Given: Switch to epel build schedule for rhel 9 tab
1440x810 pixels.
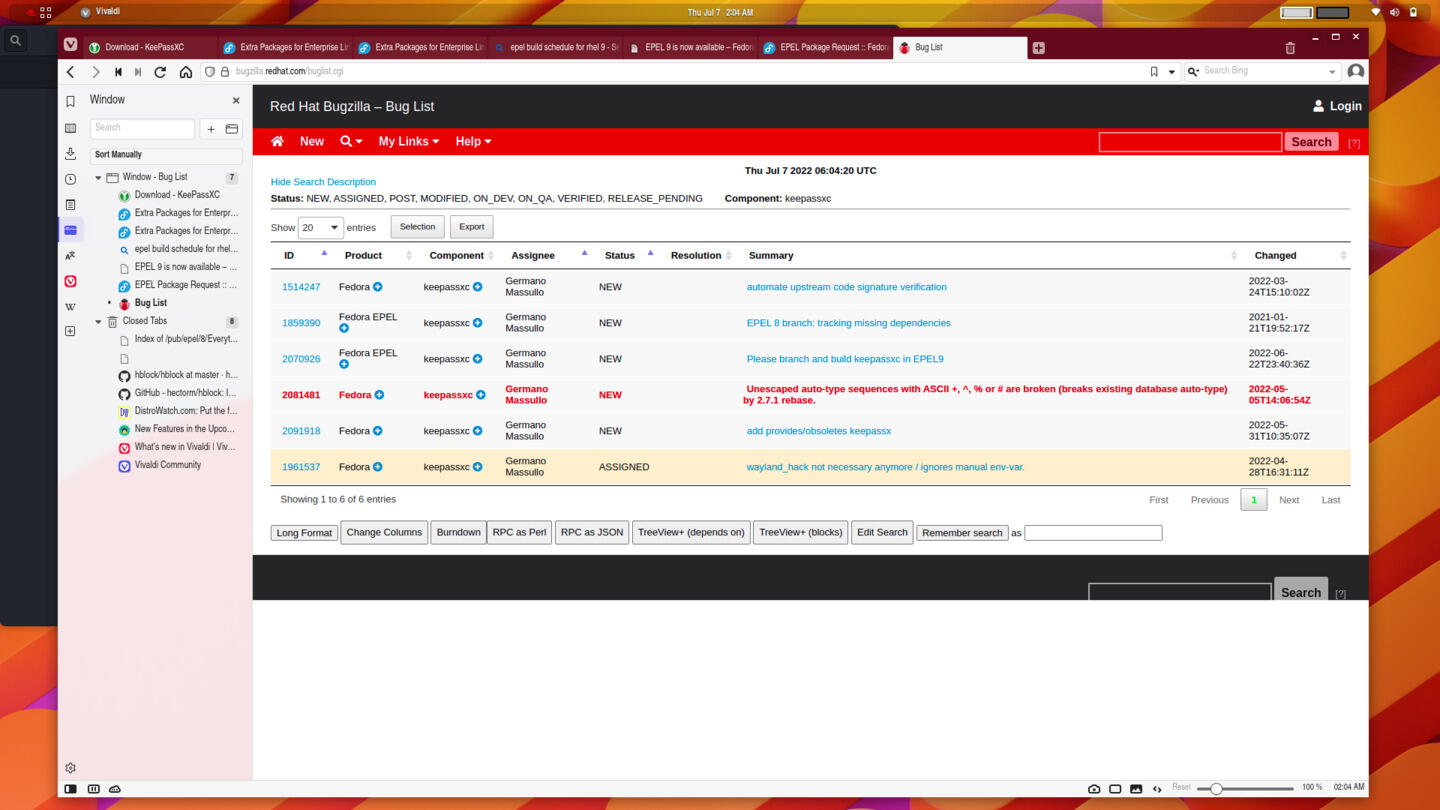Looking at the screenshot, I should coord(556,47).
